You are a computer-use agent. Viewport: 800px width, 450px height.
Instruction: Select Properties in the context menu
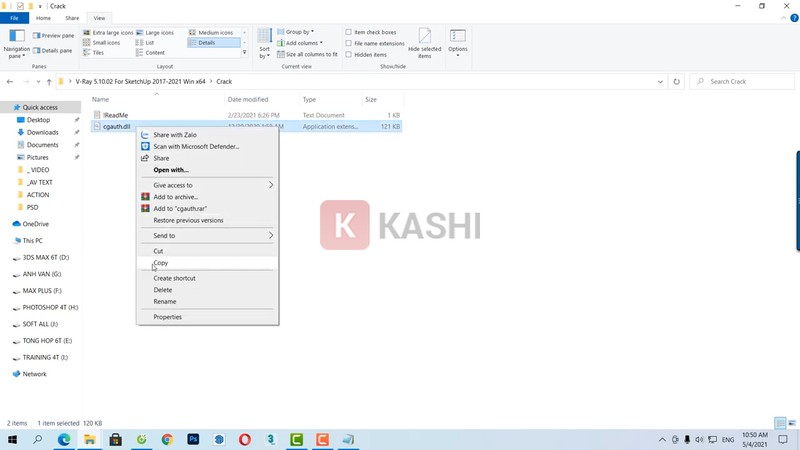[x=167, y=317]
